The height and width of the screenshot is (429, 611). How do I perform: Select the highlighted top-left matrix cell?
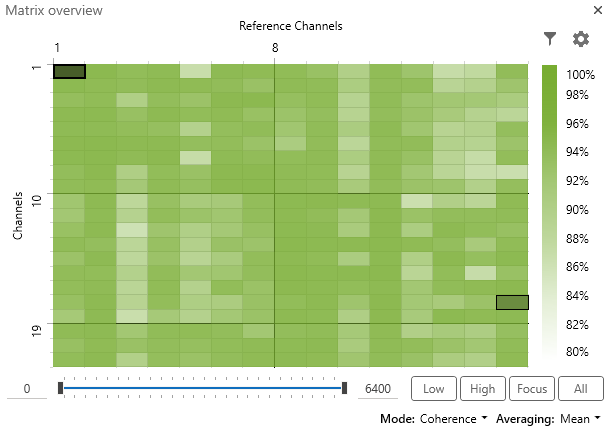coord(69,71)
